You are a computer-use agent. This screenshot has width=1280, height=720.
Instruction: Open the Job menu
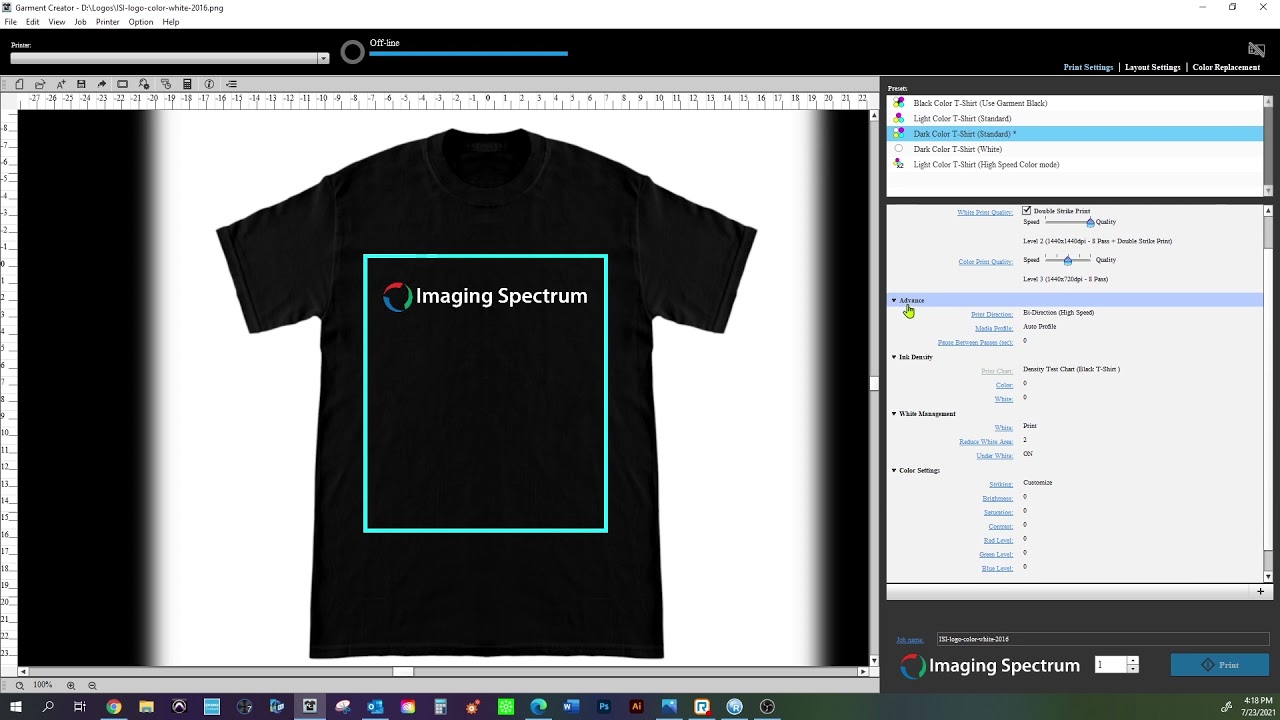point(80,22)
